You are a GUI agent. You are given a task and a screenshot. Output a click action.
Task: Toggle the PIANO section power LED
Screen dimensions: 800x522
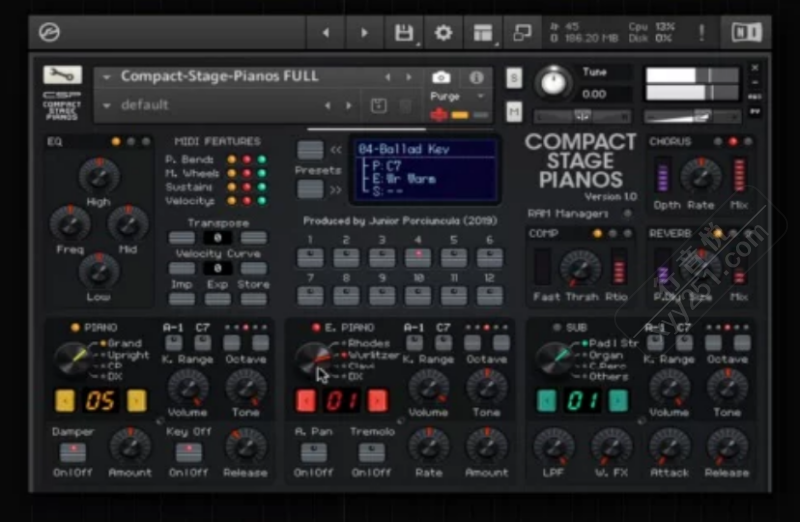pyautogui.click(x=76, y=327)
